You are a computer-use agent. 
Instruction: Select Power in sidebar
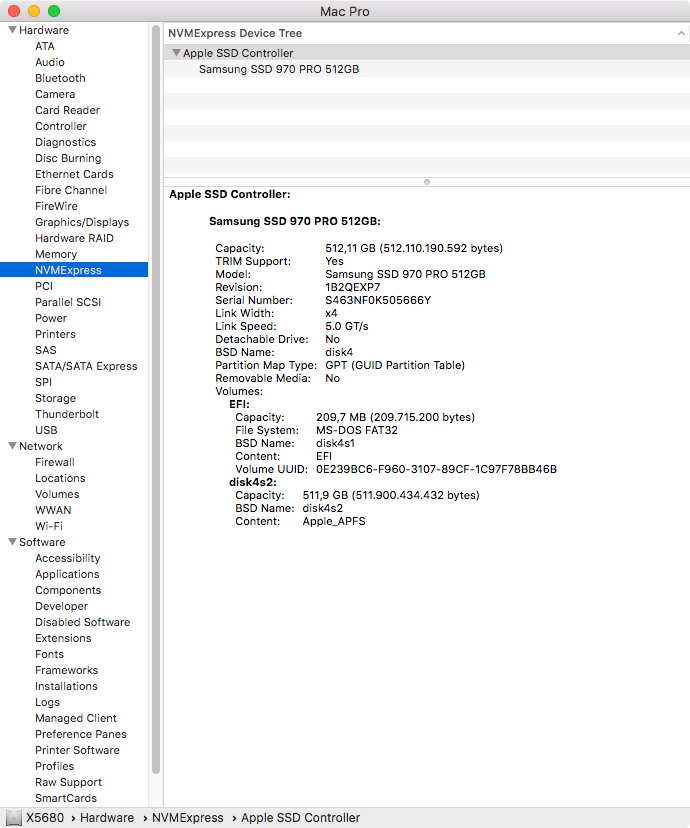click(x=51, y=318)
